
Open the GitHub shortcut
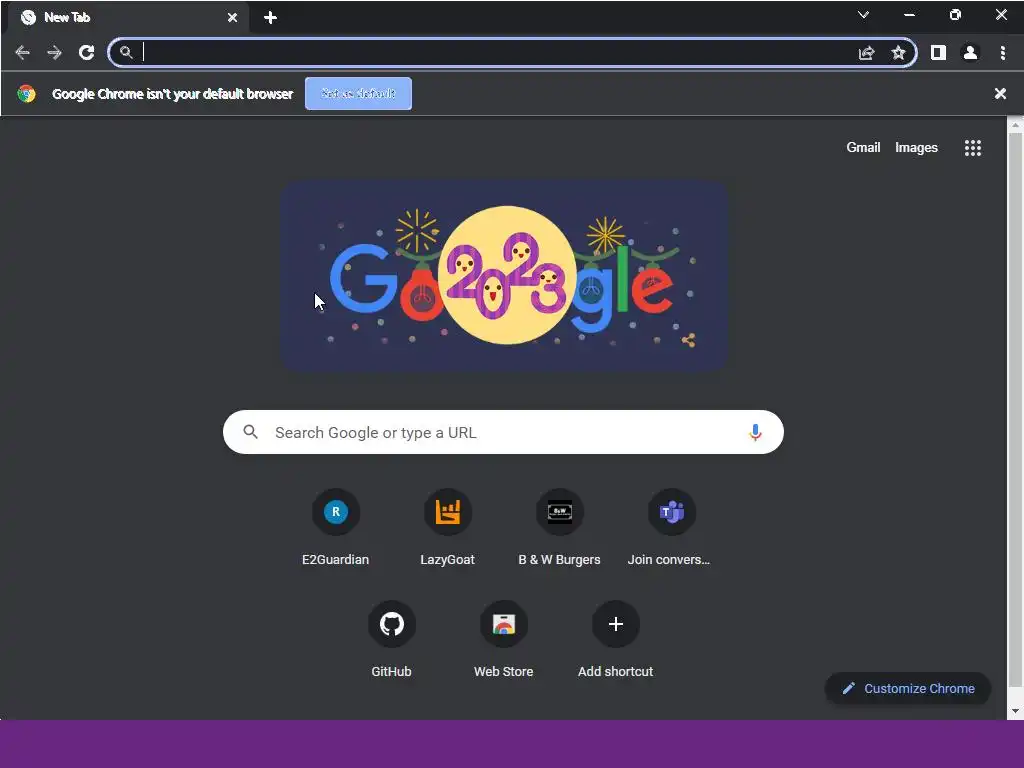[x=391, y=639]
